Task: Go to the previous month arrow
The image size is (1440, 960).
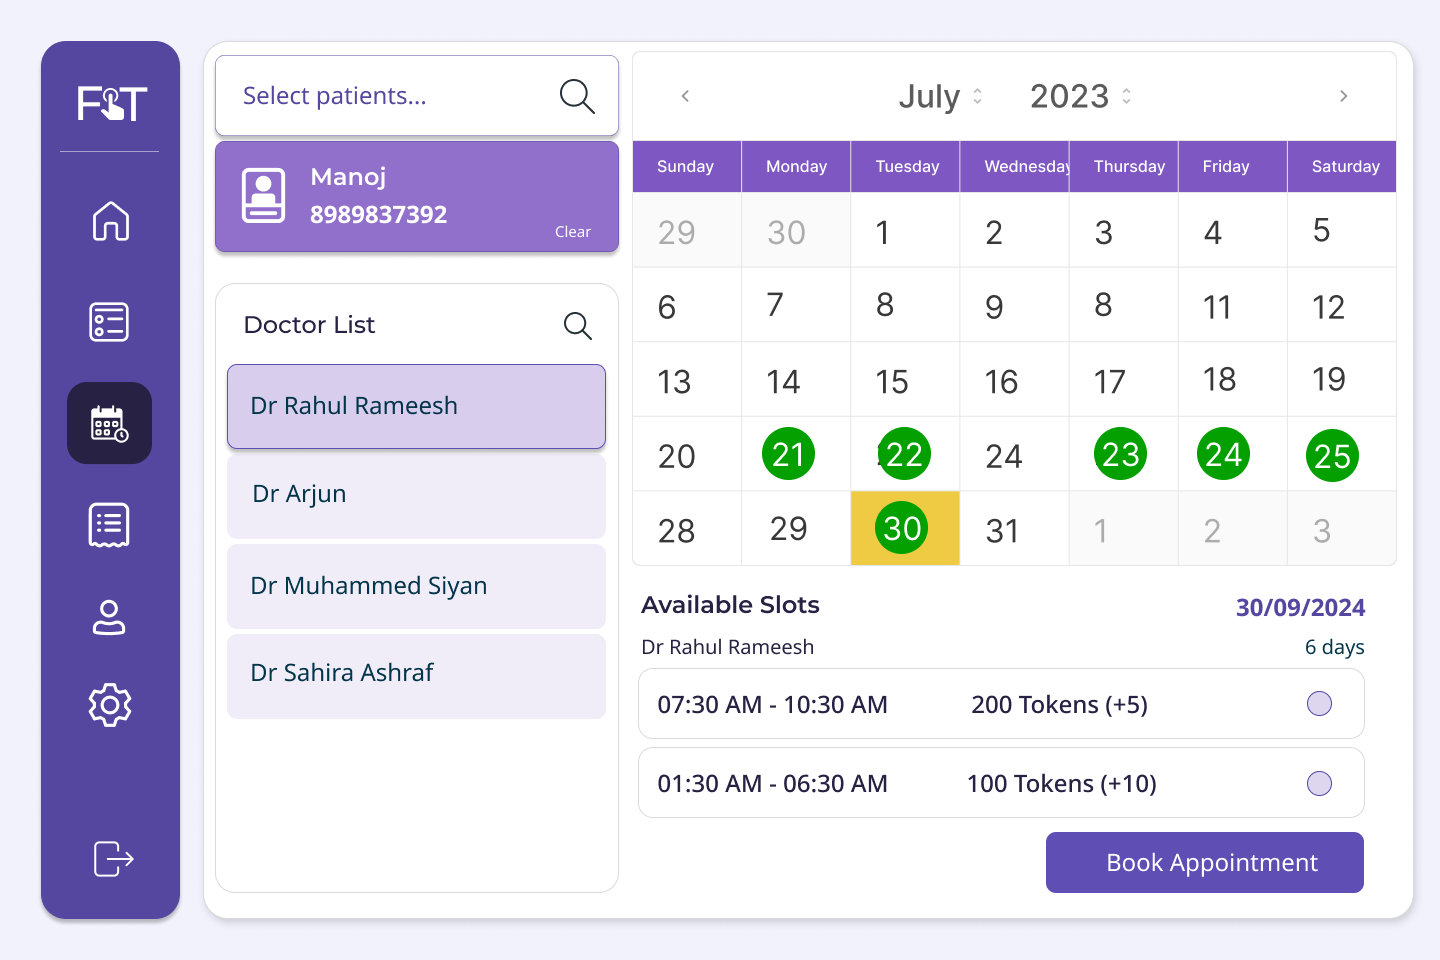Action: pyautogui.click(x=685, y=96)
